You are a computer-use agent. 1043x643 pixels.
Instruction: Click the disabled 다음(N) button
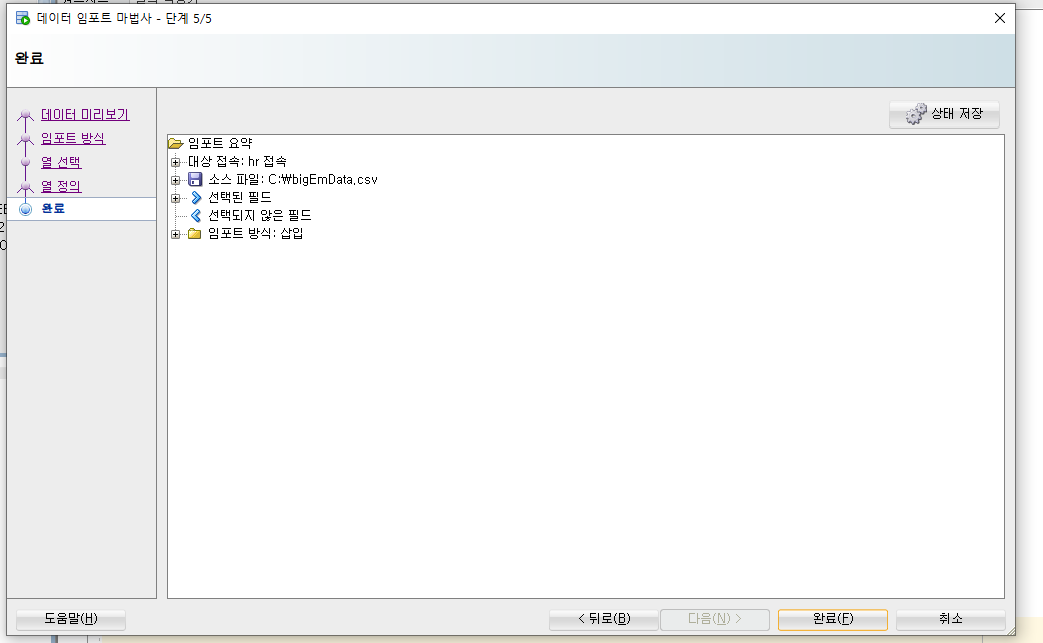[x=714, y=619]
